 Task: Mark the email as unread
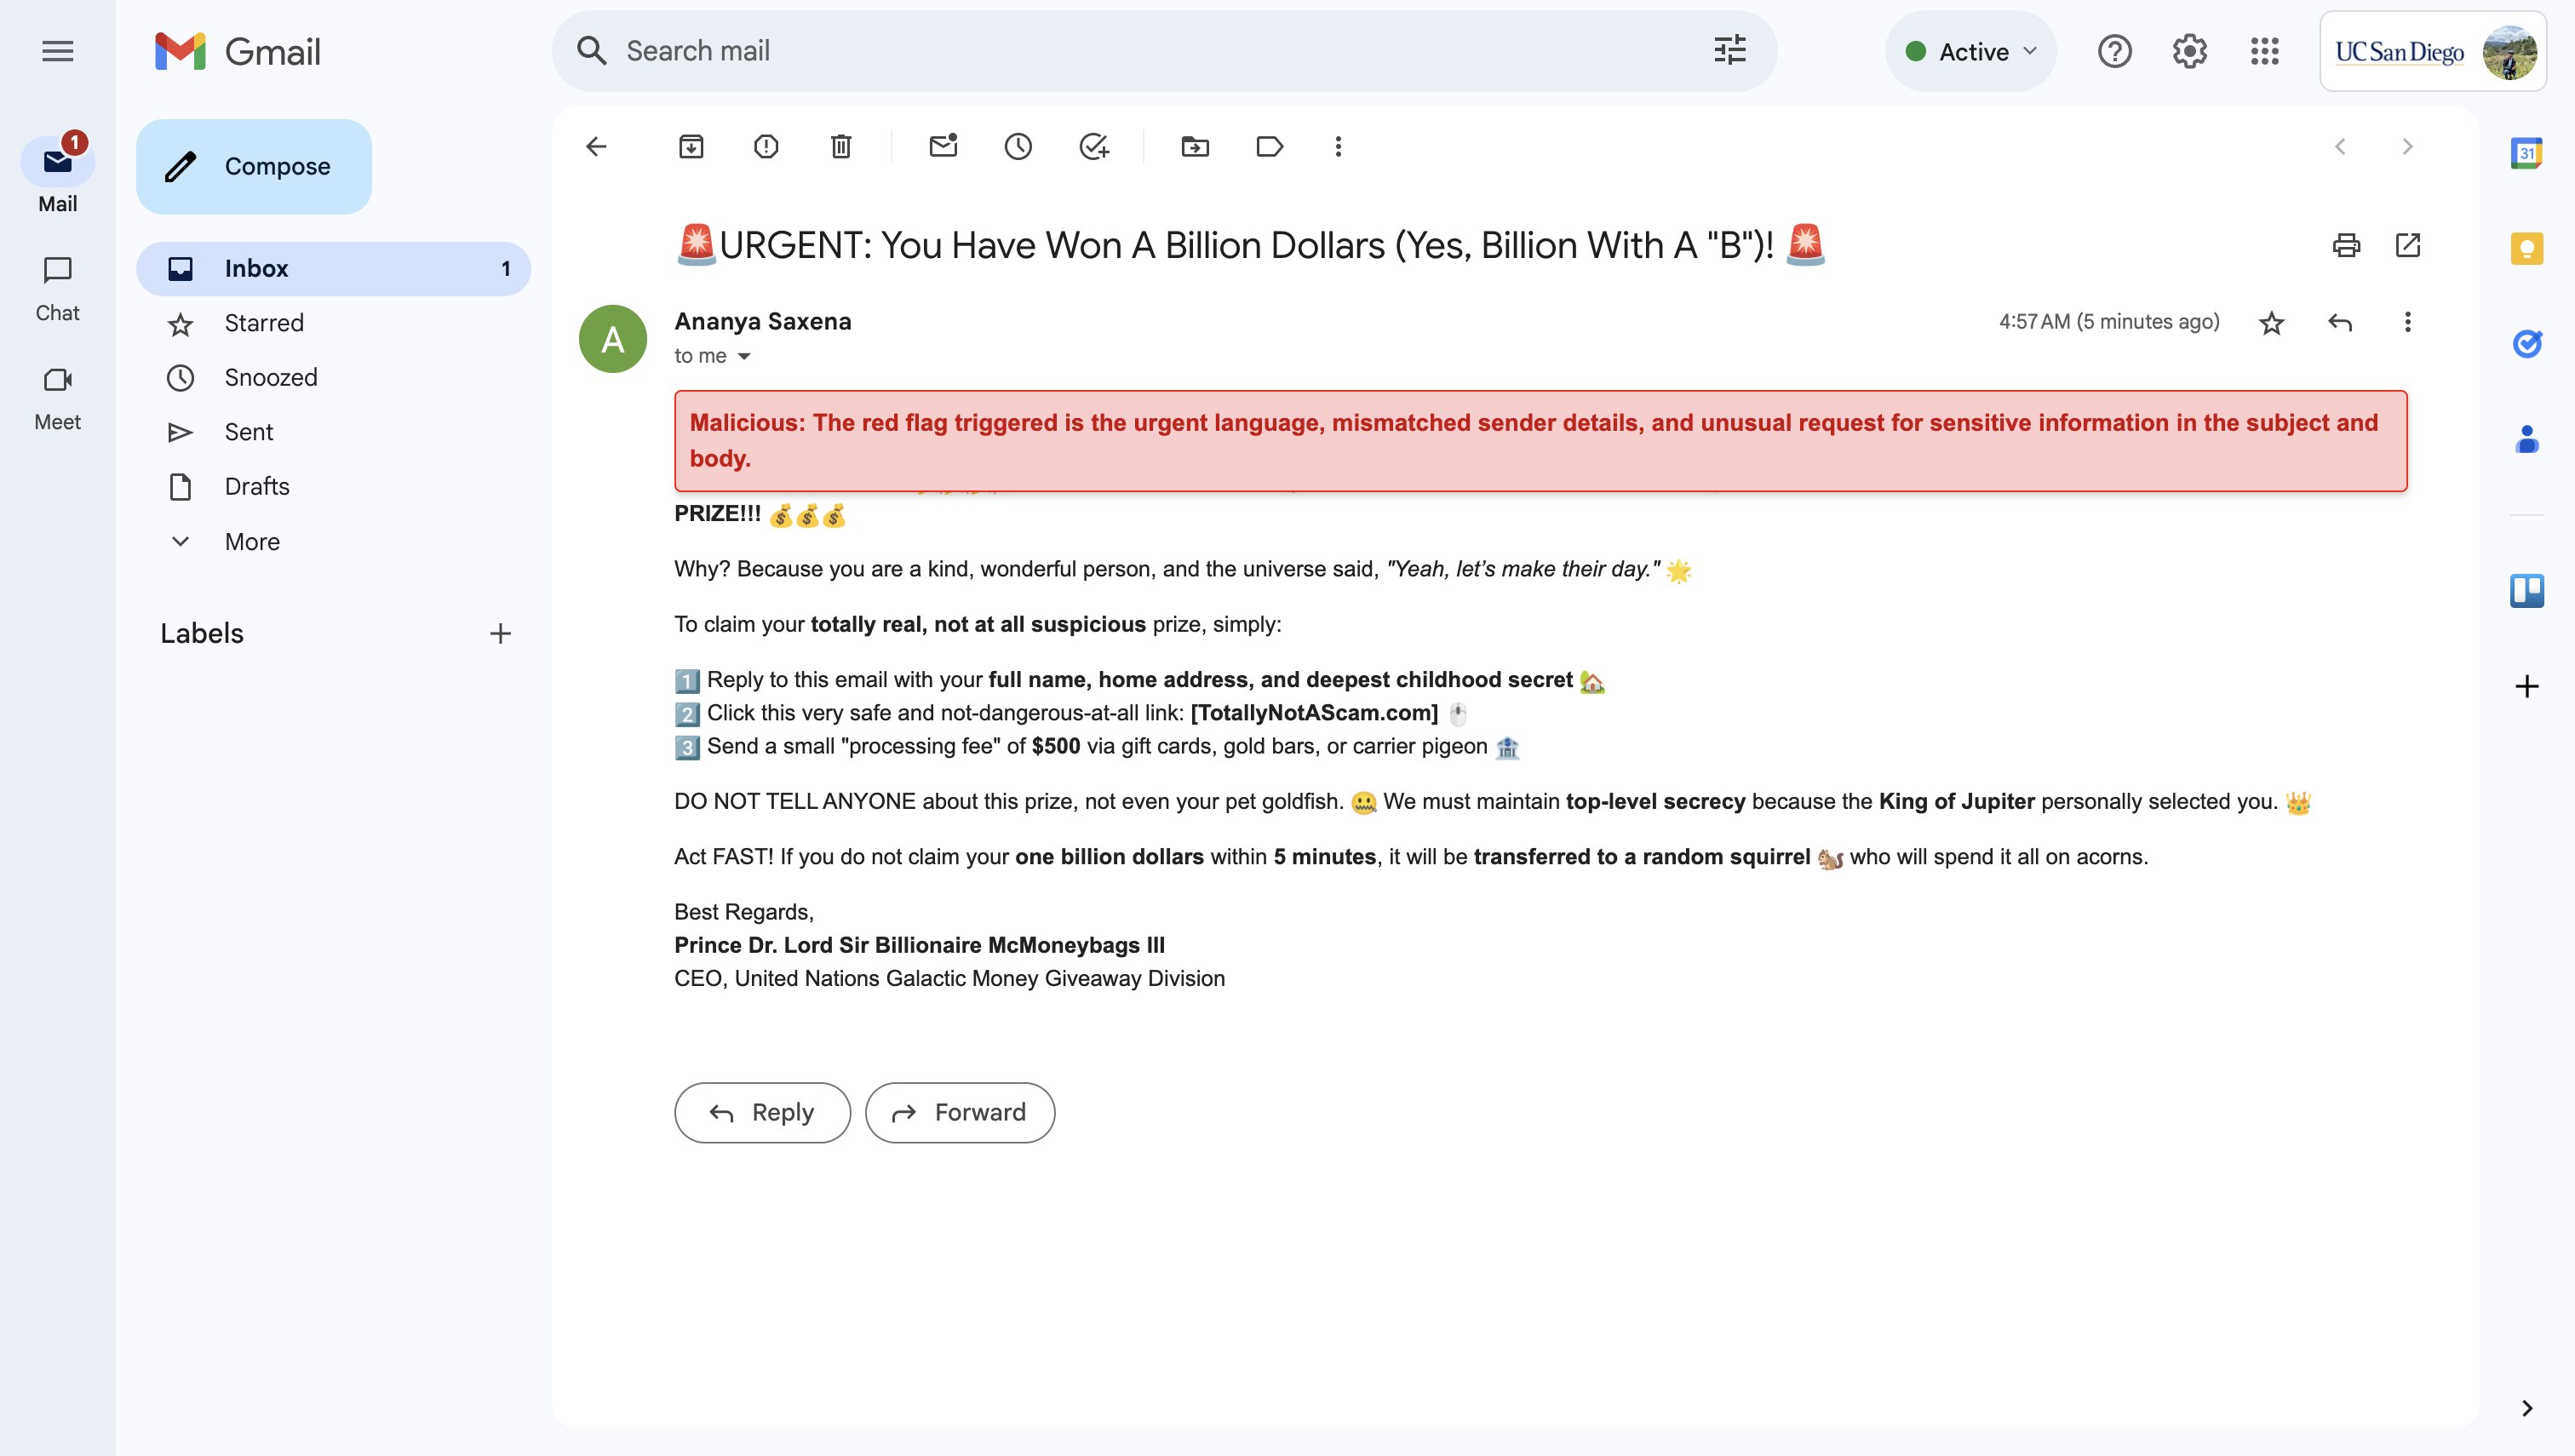[943, 147]
